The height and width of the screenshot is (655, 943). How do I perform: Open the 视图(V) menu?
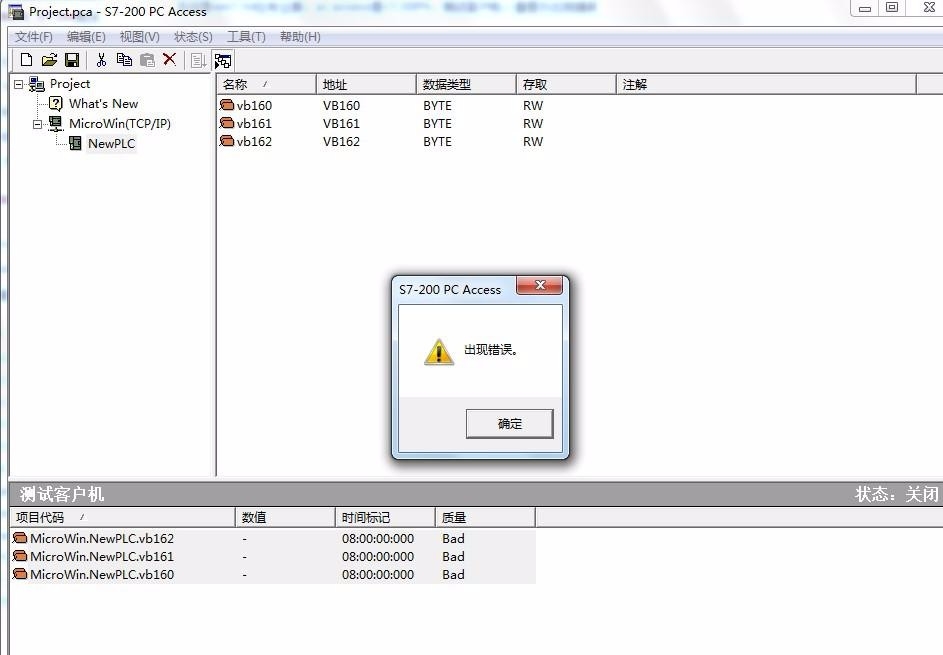pos(140,37)
